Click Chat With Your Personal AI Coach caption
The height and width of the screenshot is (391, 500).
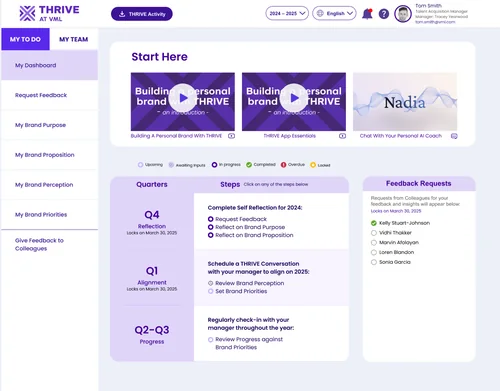click(401, 136)
